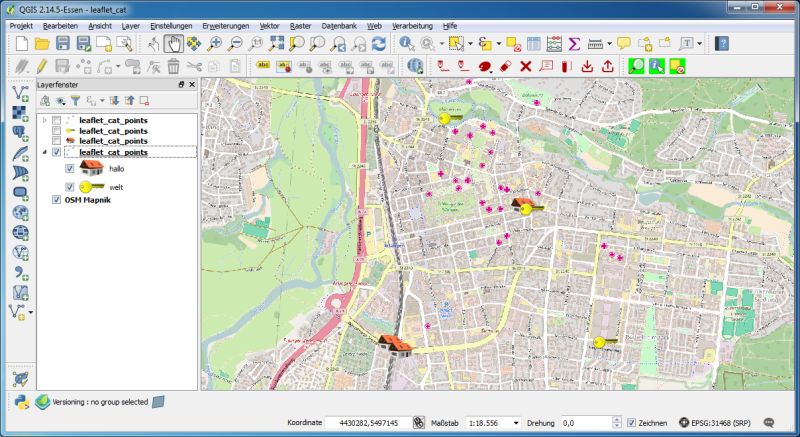Click extents toggle icon beside coordinate field
Viewport: 800px width, 437px height.
(418, 423)
